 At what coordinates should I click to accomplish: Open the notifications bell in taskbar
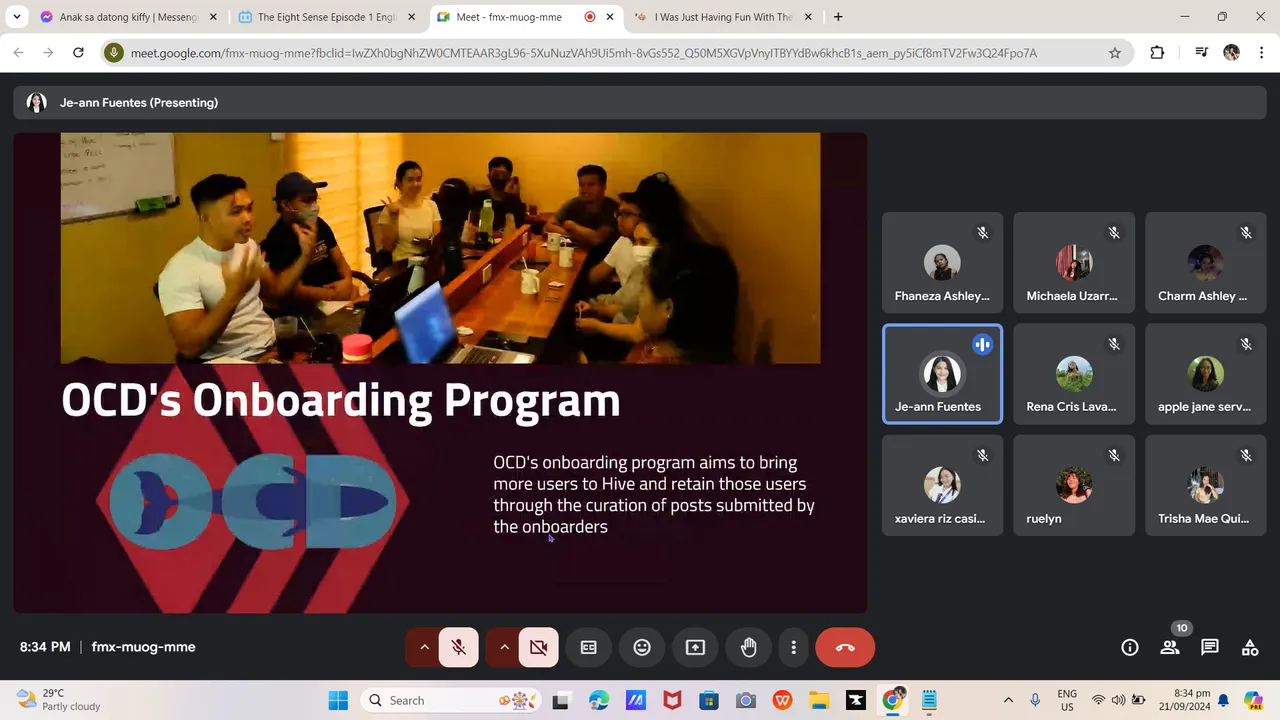pyautogui.click(x=1223, y=700)
